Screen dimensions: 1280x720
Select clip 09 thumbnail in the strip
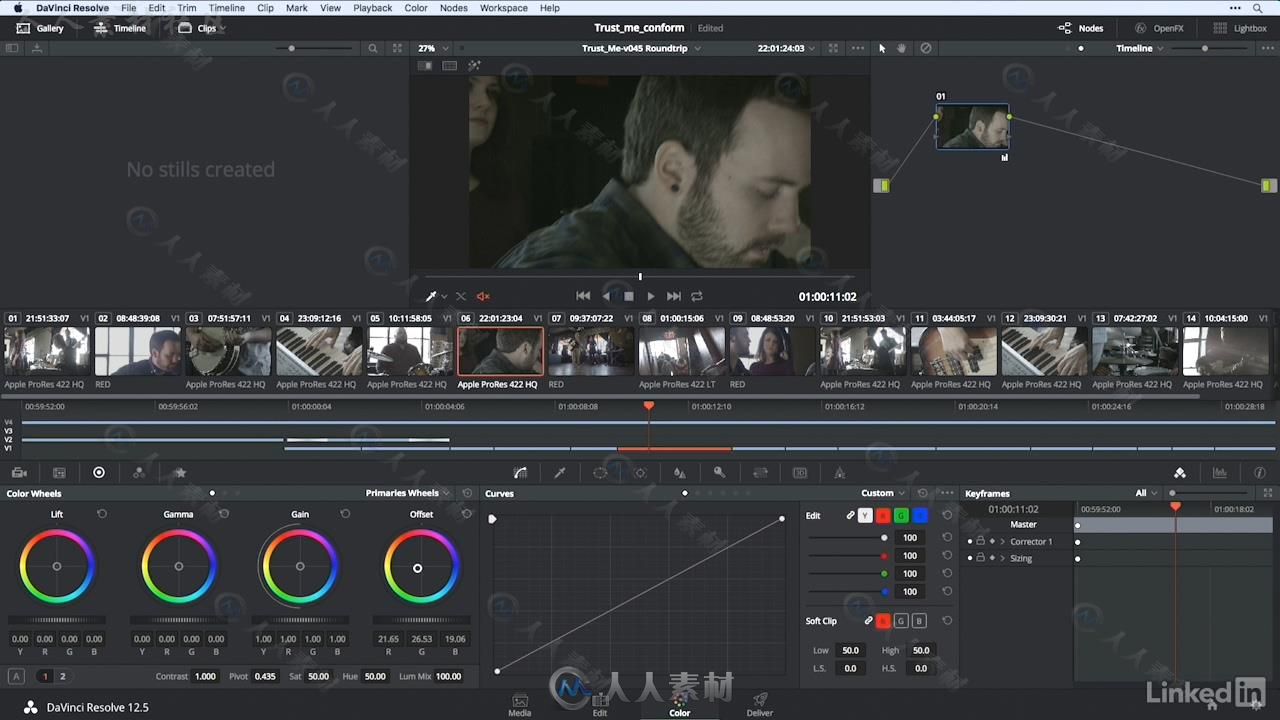tap(772, 351)
